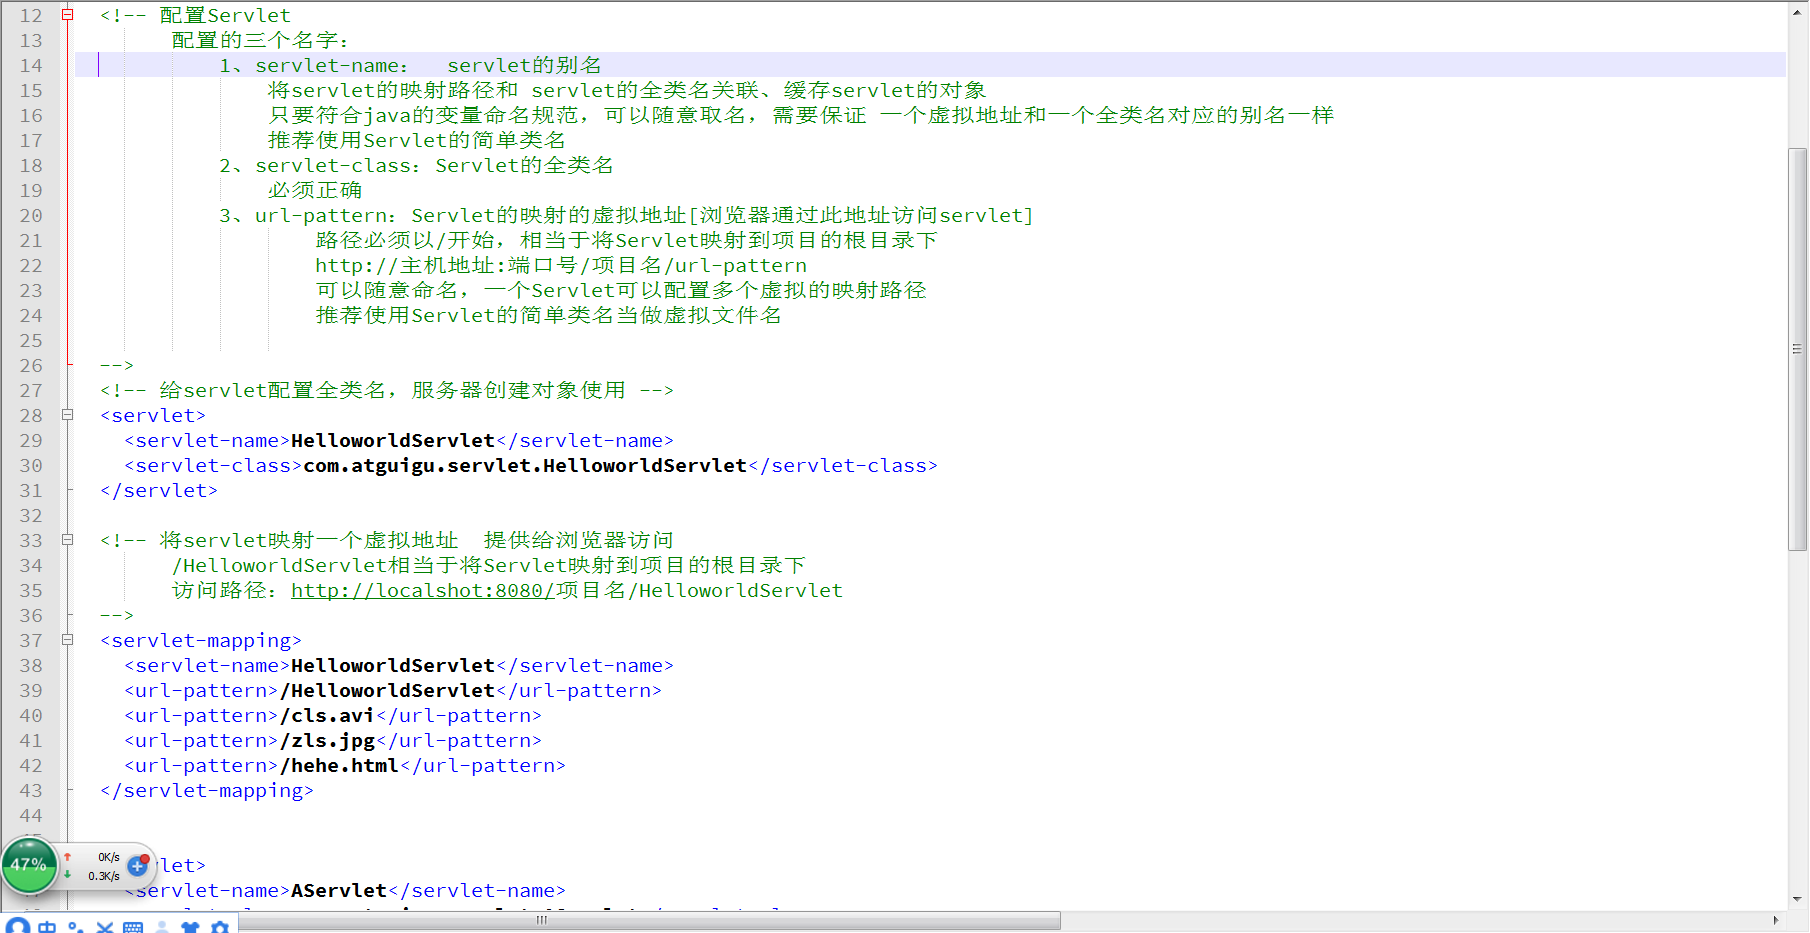Viewport: 1810px width, 933px height.
Task: Collapse the comment fold at line 12
Action: pyautogui.click(x=68, y=15)
